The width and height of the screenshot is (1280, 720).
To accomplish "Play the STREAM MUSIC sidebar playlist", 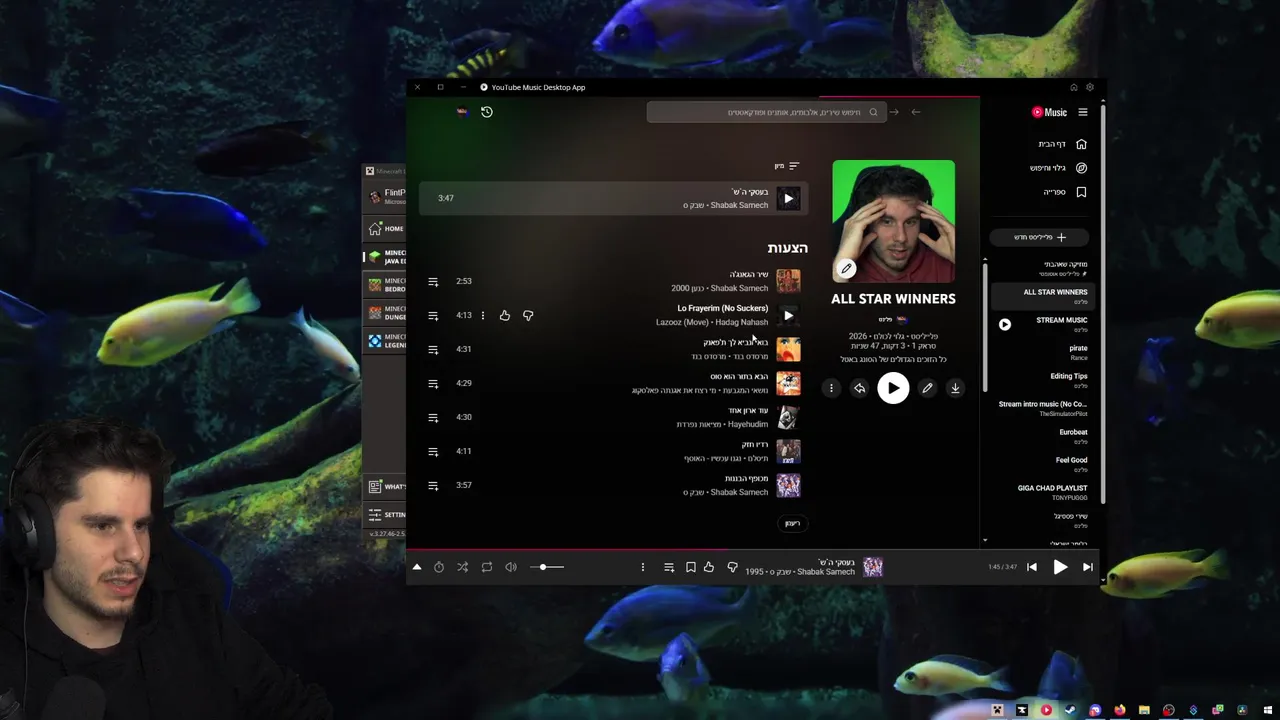I will pyautogui.click(x=1005, y=324).
